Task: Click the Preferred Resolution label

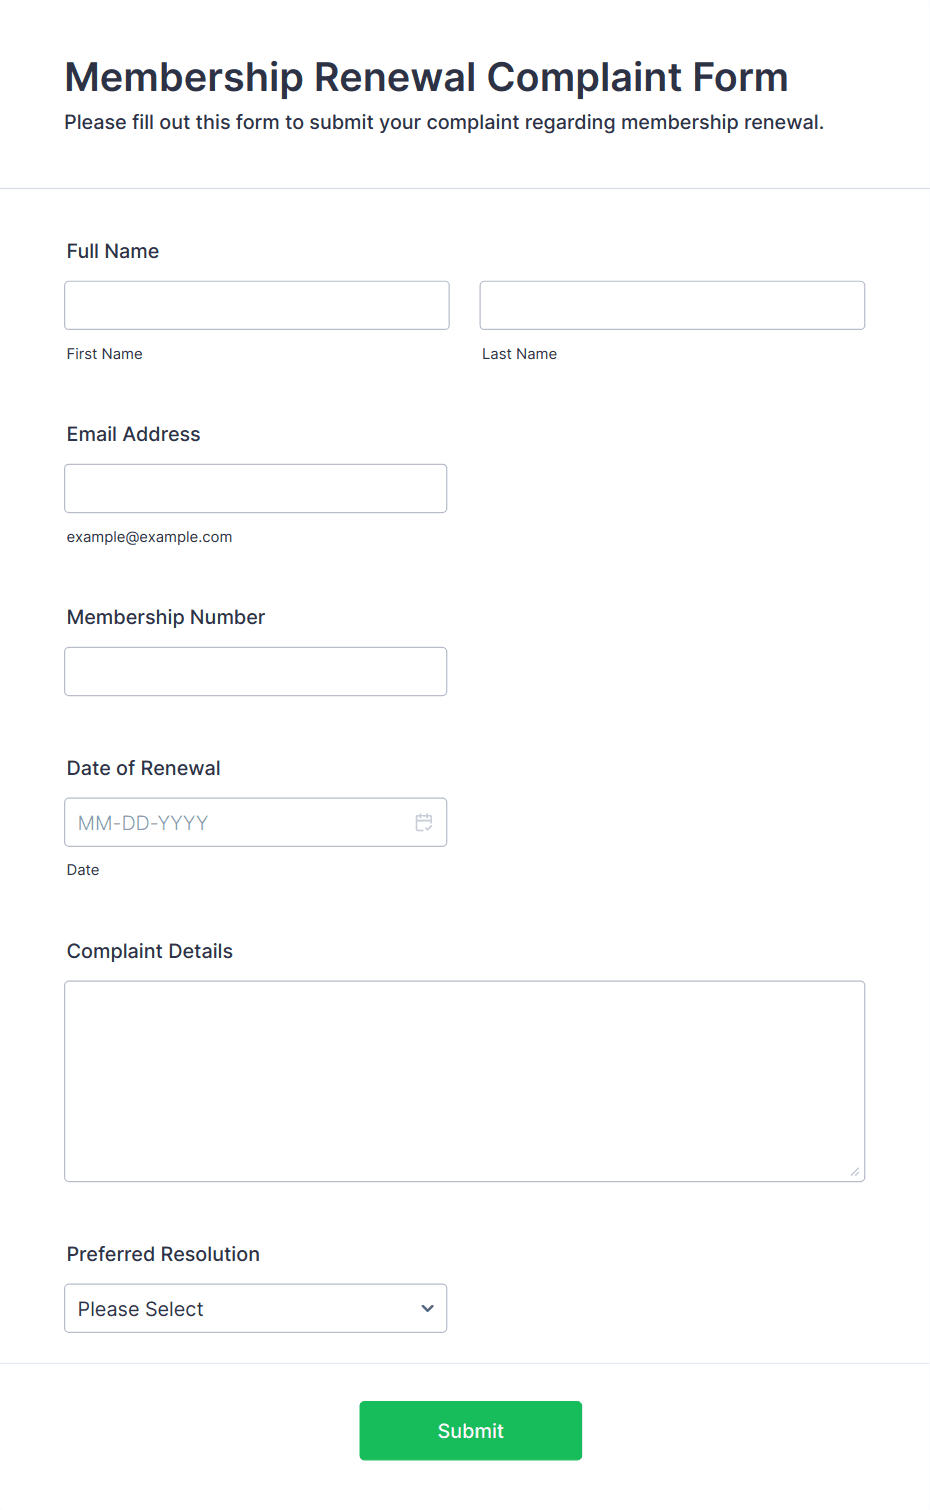Action: pyautogui.click(x=163, y=1254)
